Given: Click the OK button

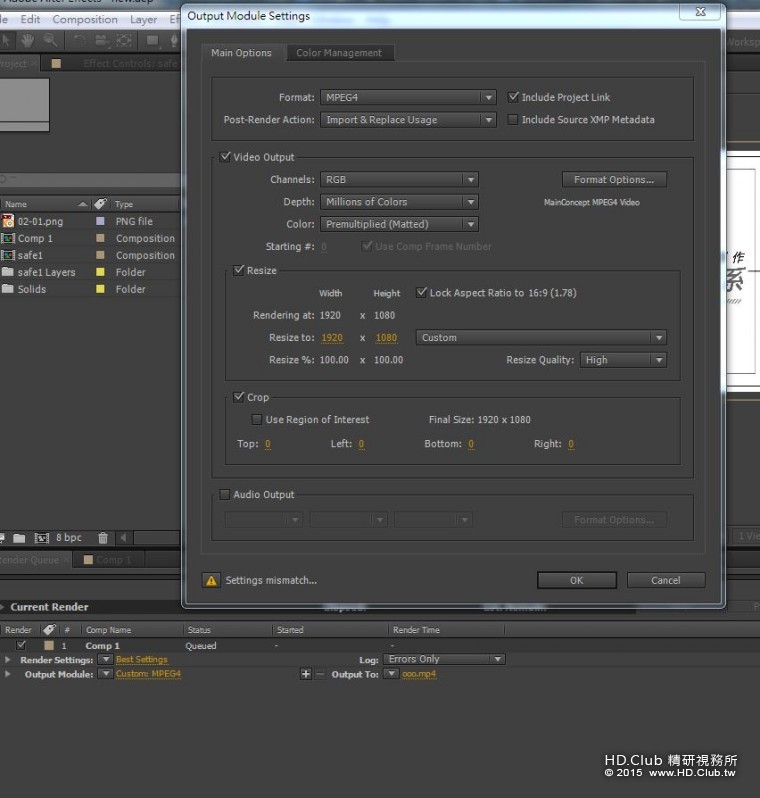Looking at the screenshot, I should [x=576, y=580].
